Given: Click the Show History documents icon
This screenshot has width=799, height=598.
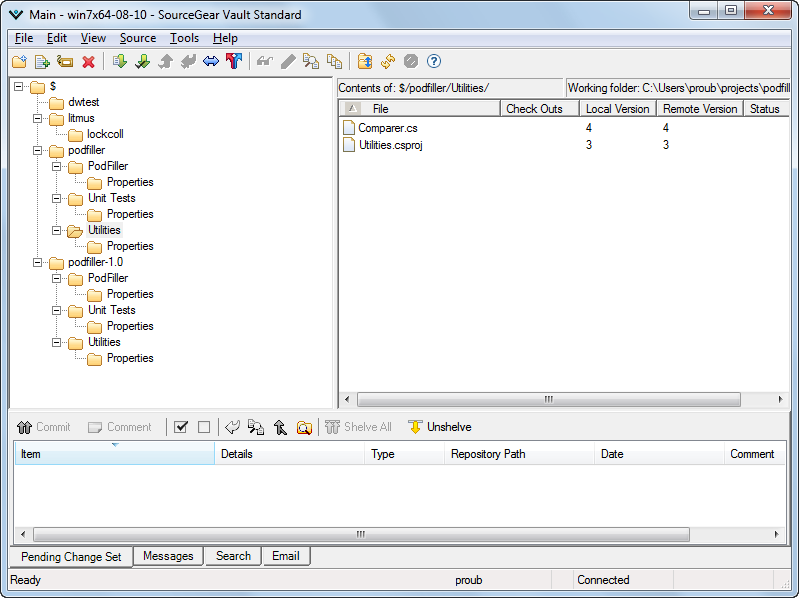Looking at the screenshot, I should [x=334, y=62].
